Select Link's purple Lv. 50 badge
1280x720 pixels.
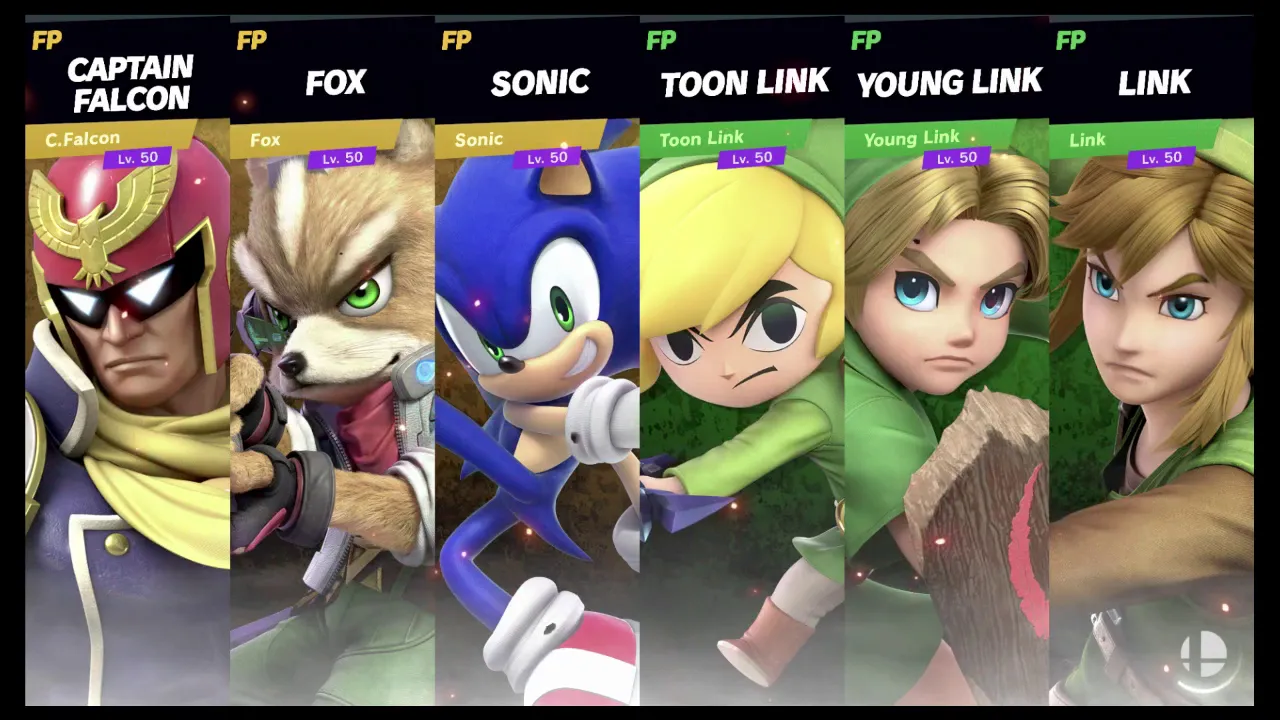pyautogui.click(x=1161, y=158)
